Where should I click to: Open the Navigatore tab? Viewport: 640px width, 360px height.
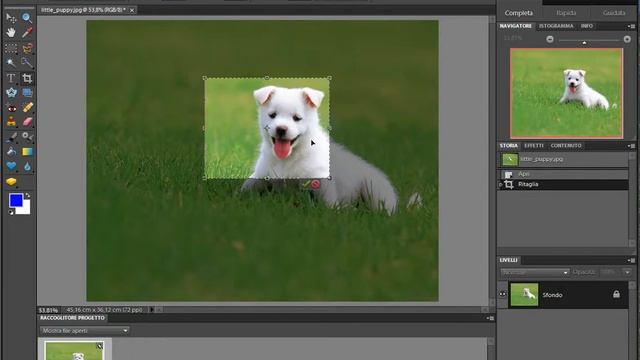pyautogui.click(x=516, y=26)
